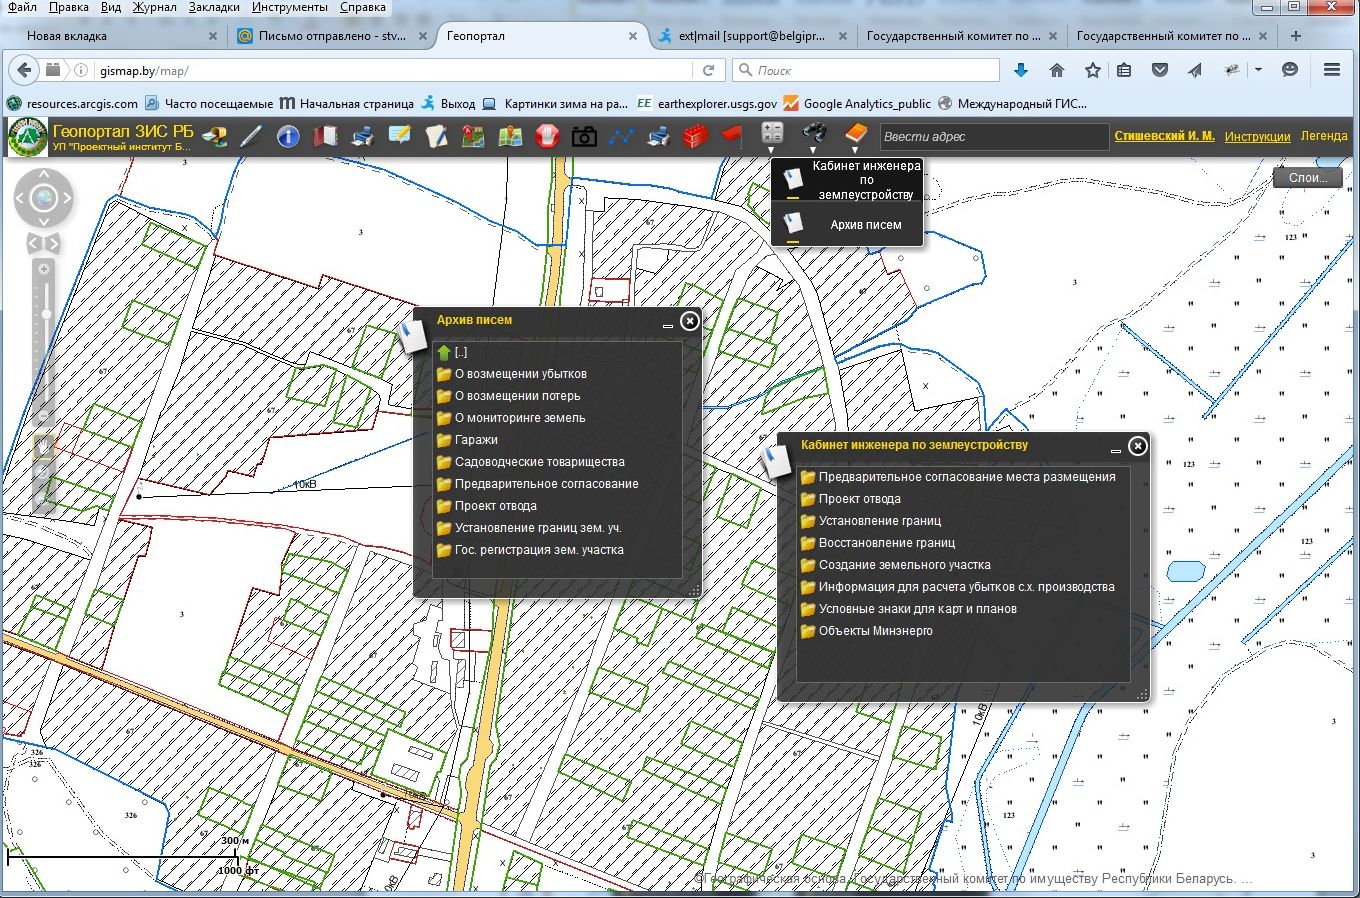This screenshot has height=898, width=1360.
Task: Click the binoculars search icon
Action: tap(814, 133)
